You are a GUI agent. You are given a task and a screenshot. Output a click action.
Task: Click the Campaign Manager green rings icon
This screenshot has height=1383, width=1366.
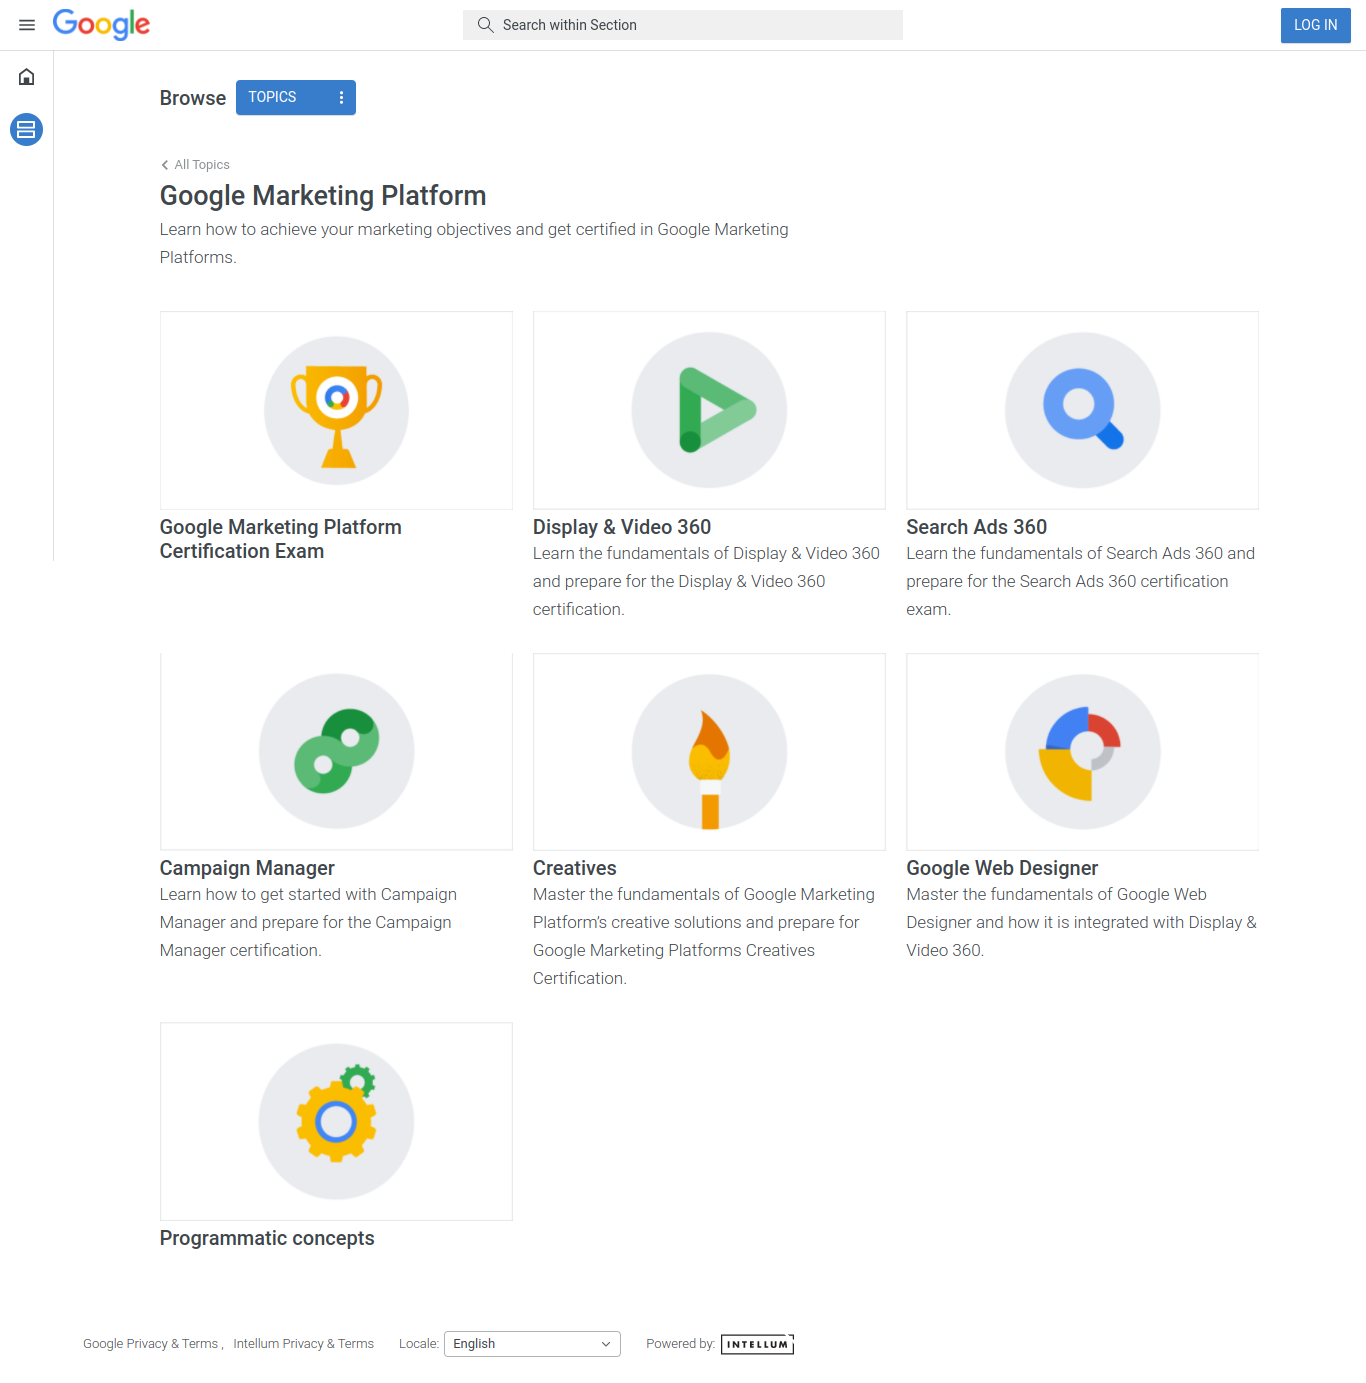[336, 751]
